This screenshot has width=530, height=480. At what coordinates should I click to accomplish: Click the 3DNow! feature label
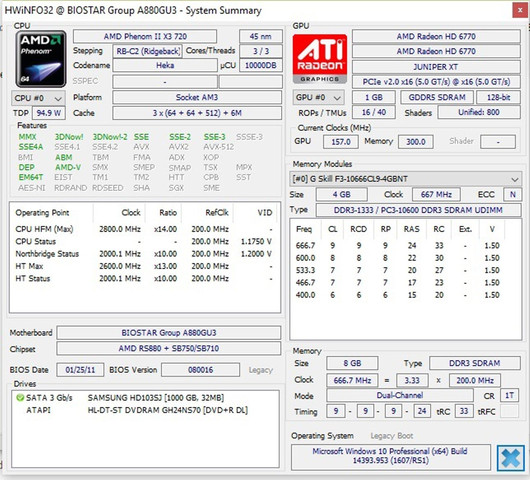(69, 137)
